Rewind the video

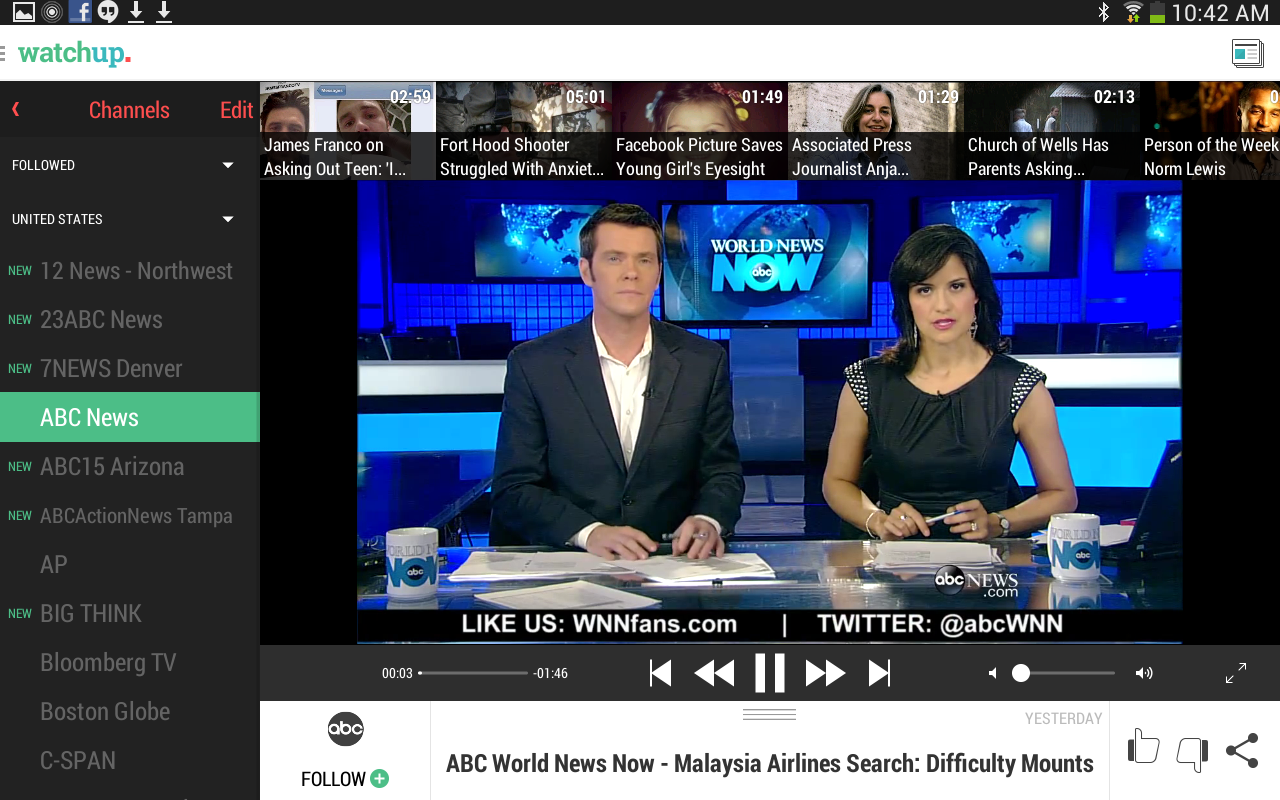coord(714,673)
